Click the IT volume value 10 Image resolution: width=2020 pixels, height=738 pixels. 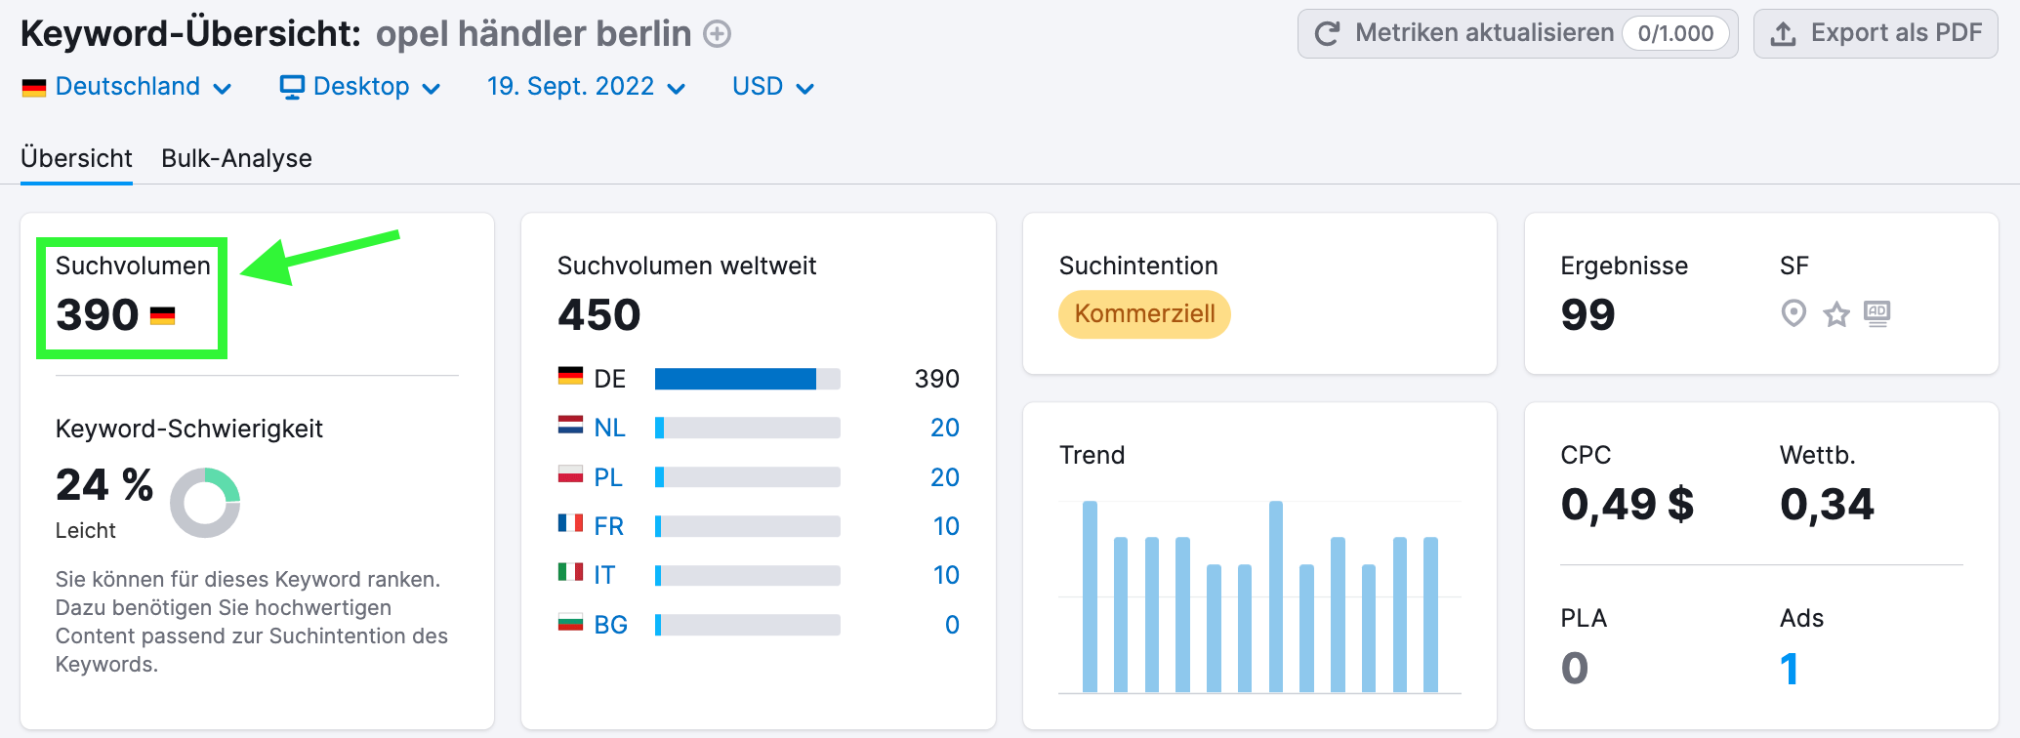(946, 575)
